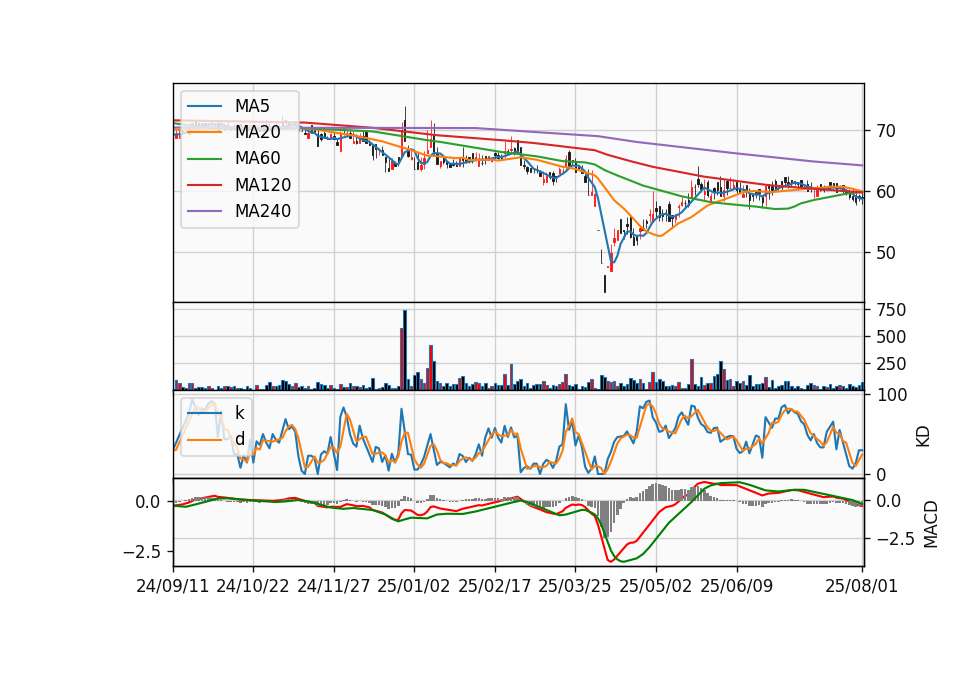This screenshot has width=960, height=690.
Task: Click the MACD axis title
Action: coord(930,524)
